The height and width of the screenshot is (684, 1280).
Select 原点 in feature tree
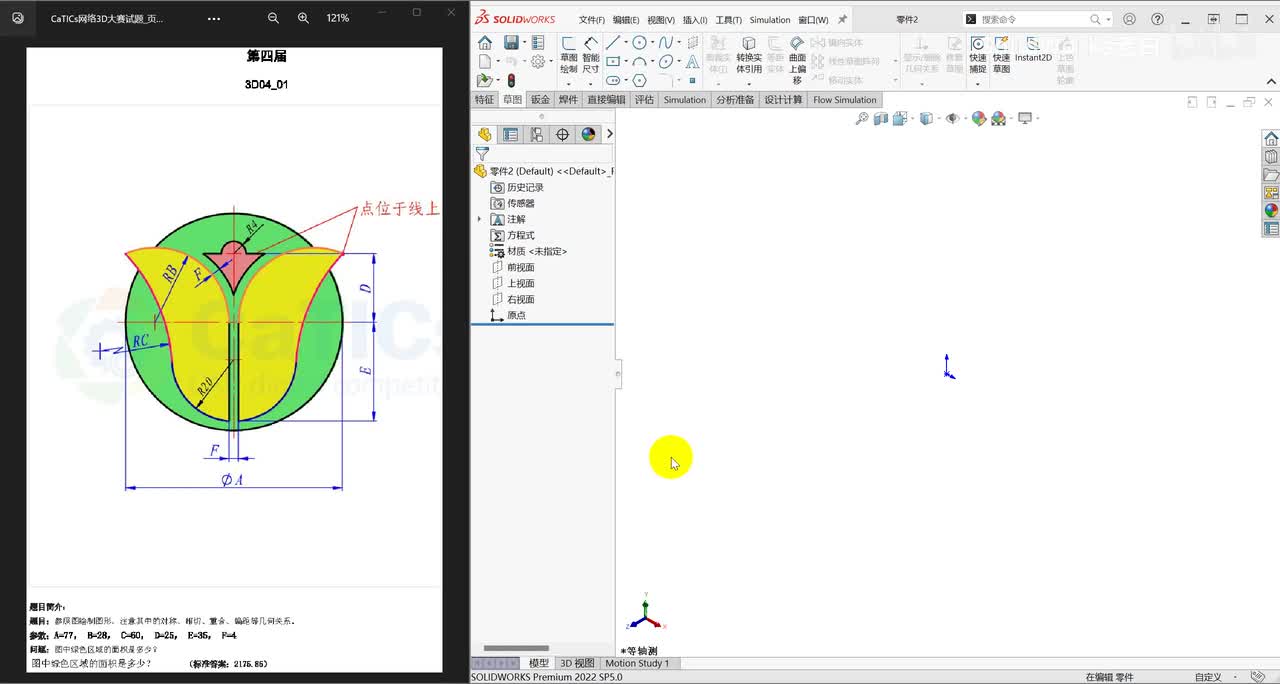(x=516, y=315)
